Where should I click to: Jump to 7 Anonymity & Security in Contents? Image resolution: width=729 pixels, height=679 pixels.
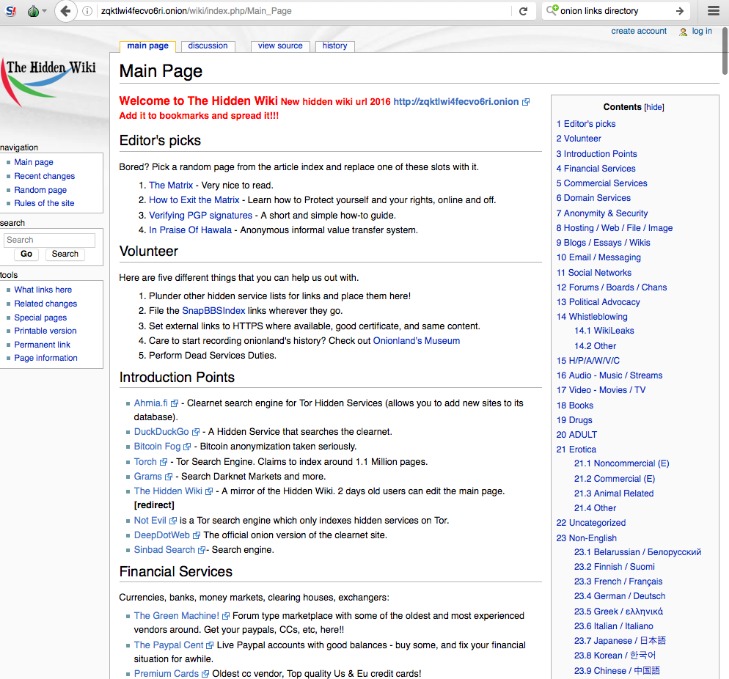(x=602, y=213)
